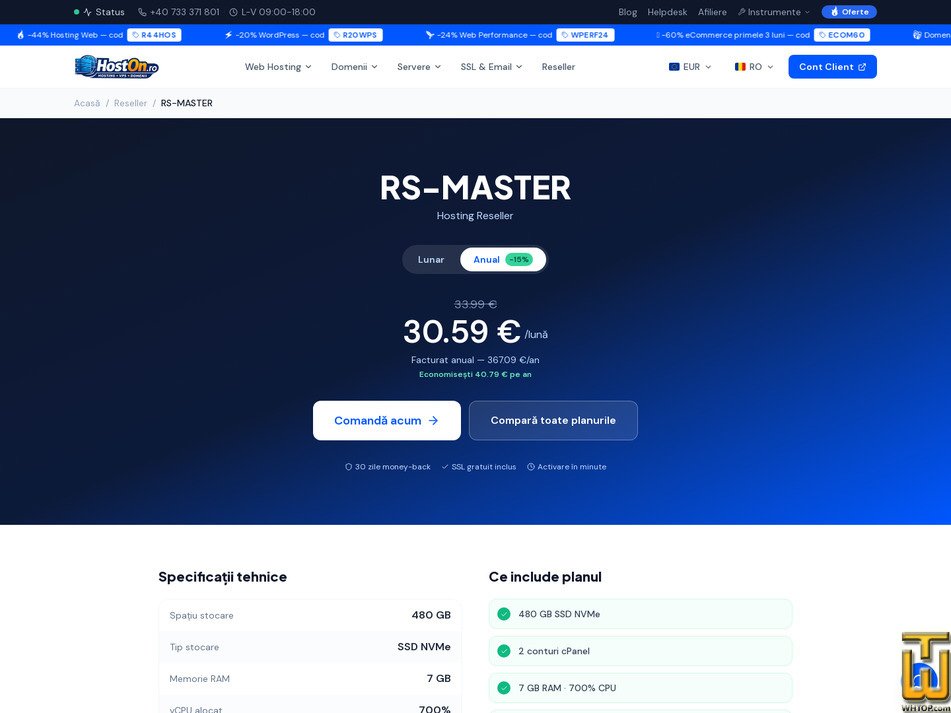Expand the SSL & Email menu

point(491,67)
